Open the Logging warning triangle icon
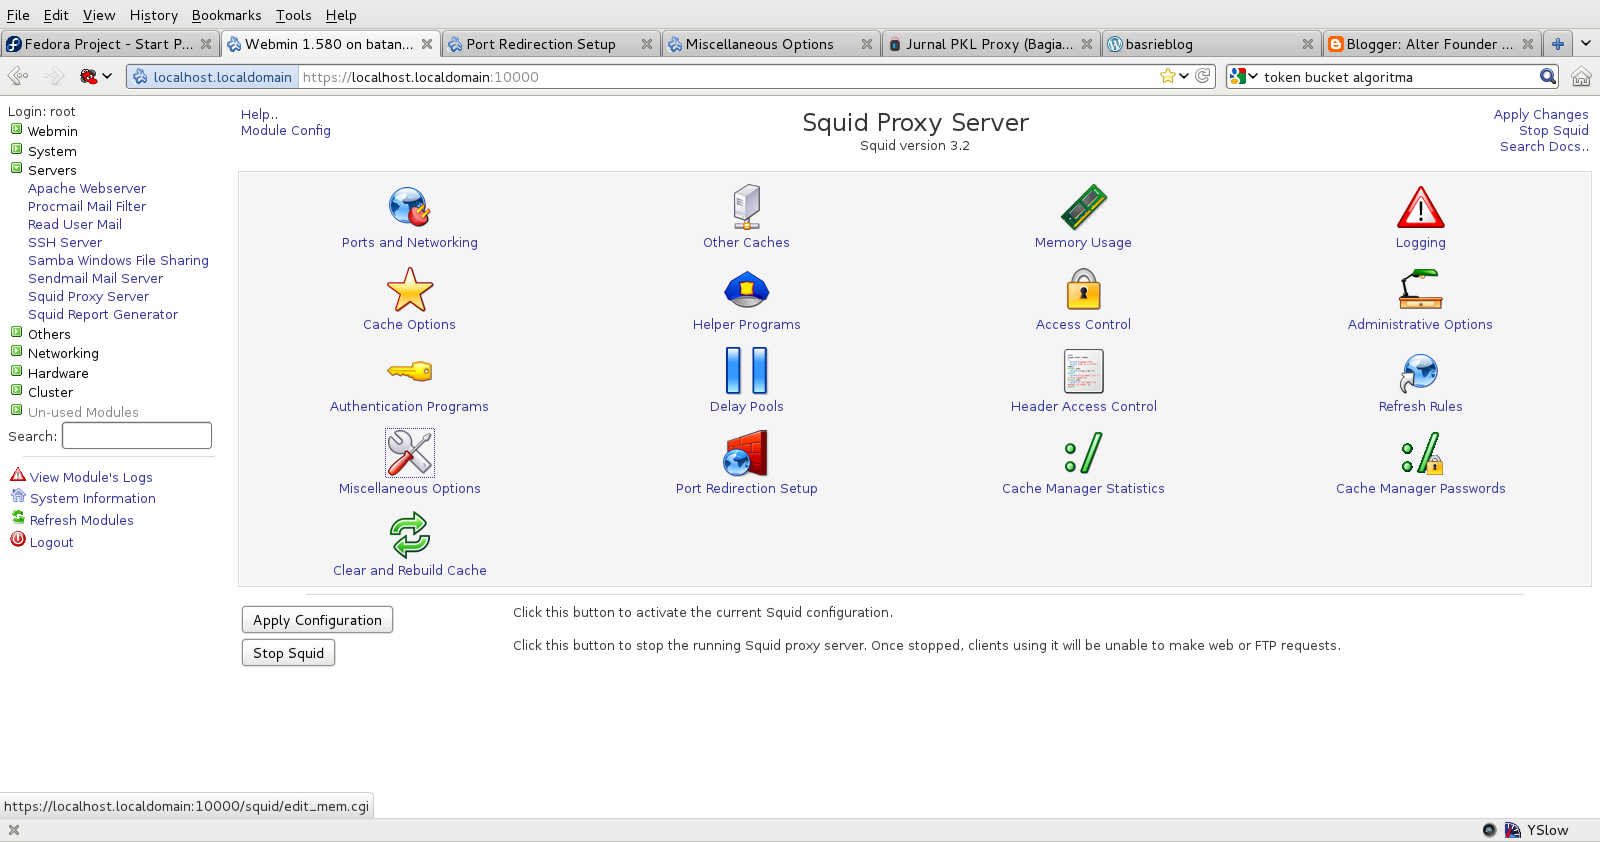Screen dimensions: 1600x842 pyautogui.click(x=1420, y=207)
